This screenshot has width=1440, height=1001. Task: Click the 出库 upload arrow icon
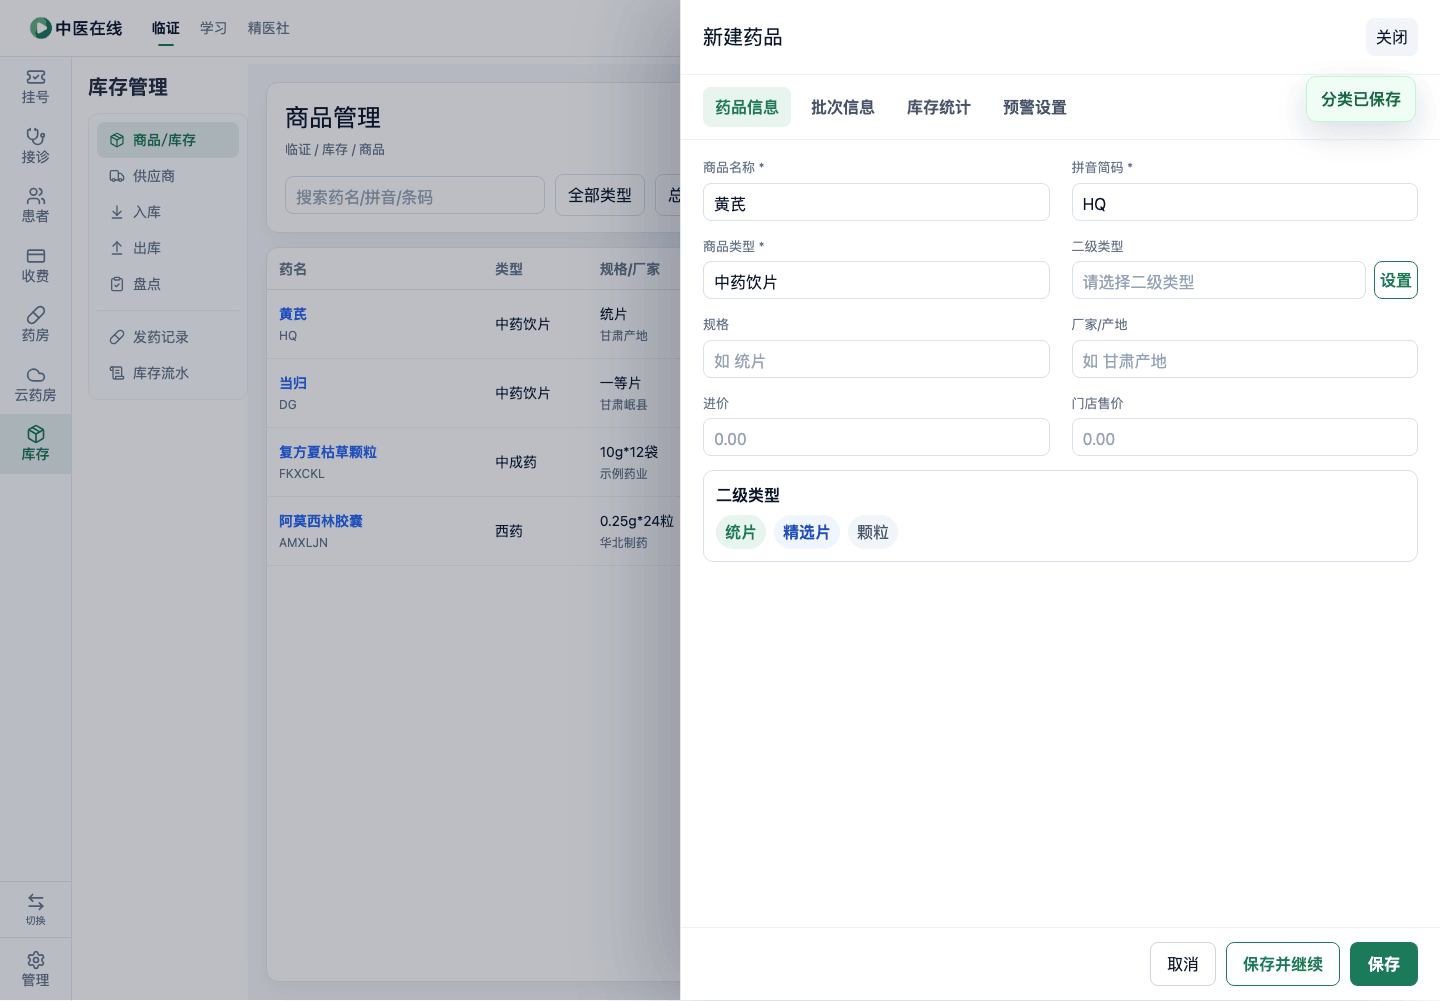(117, 248)
